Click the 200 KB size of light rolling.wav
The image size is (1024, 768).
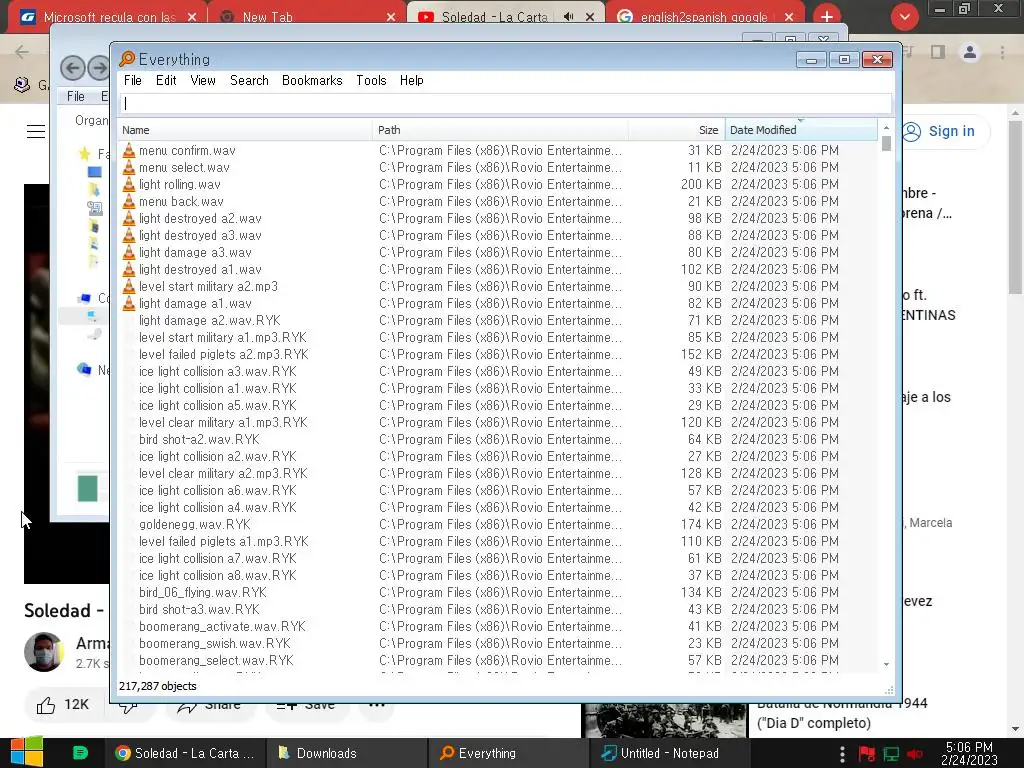pyautogui.click(x=701, y=184)
